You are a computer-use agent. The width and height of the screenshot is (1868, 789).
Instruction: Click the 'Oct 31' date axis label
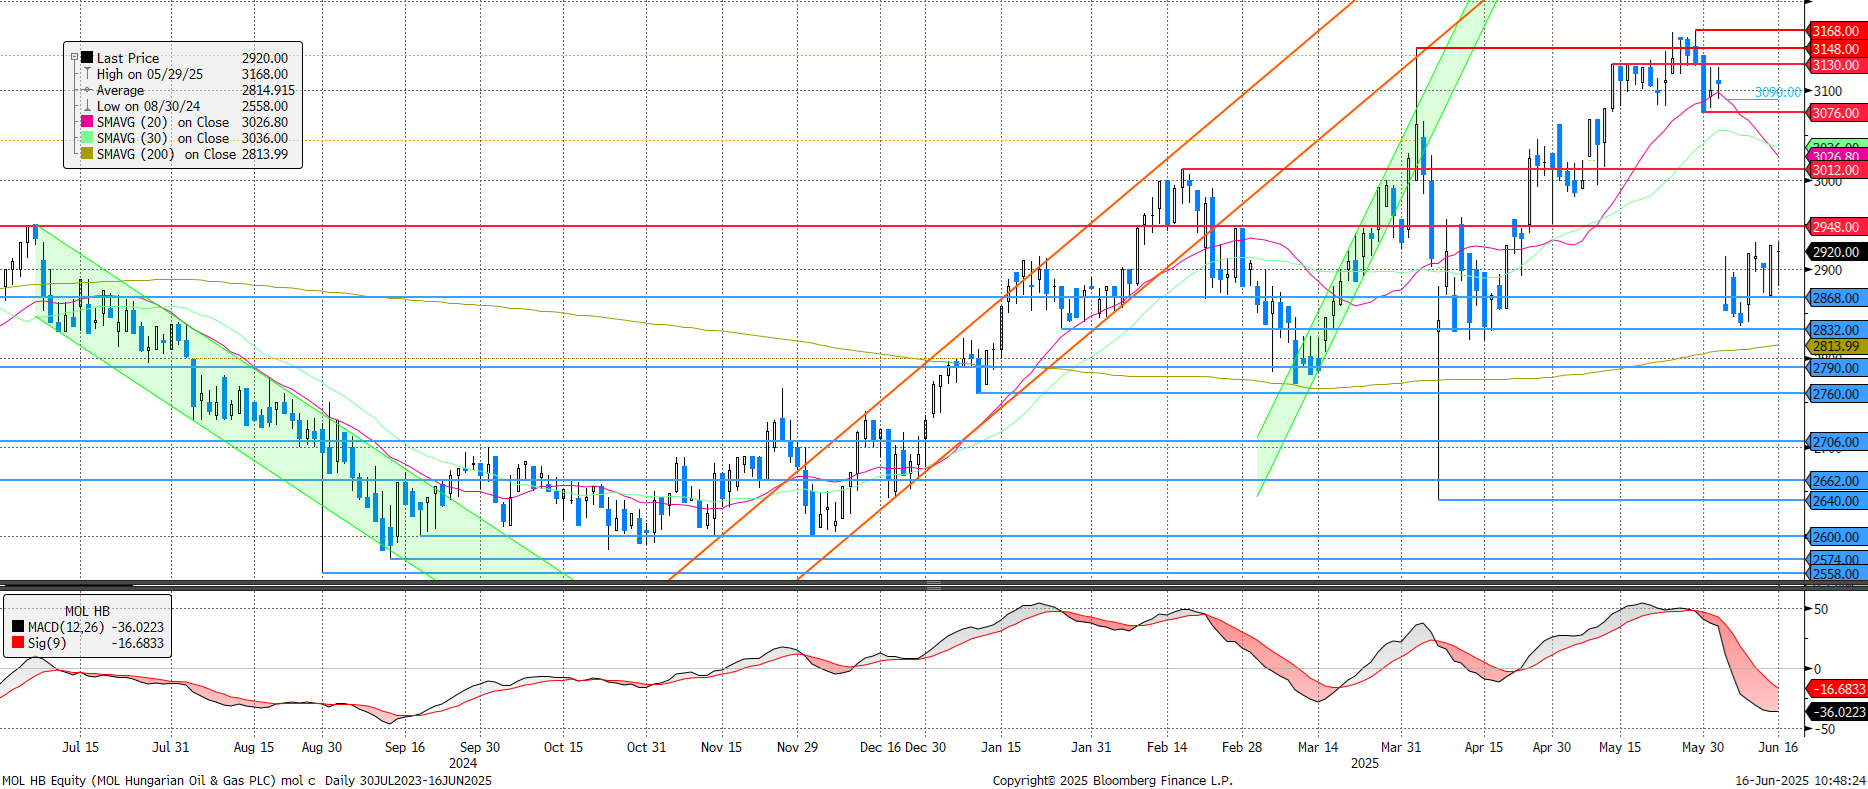tap(646, 747)
